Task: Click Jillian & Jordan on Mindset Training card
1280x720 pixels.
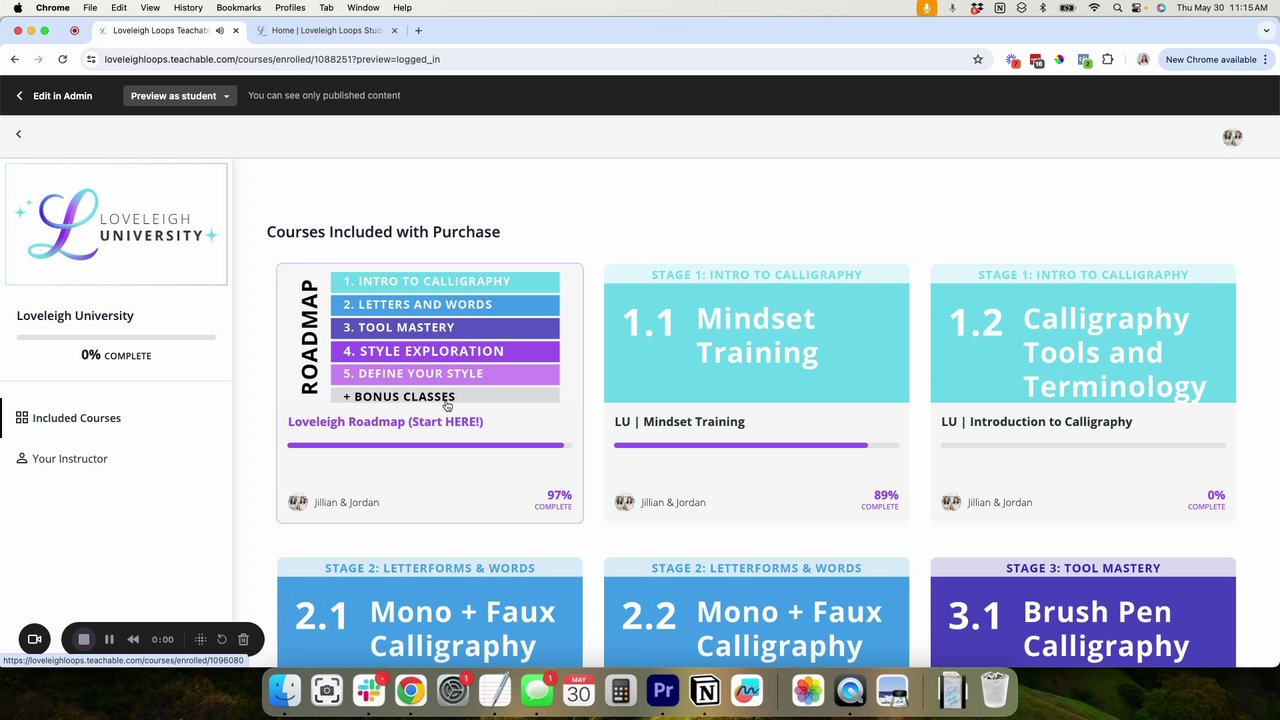Action: click(x=673, y=502)
